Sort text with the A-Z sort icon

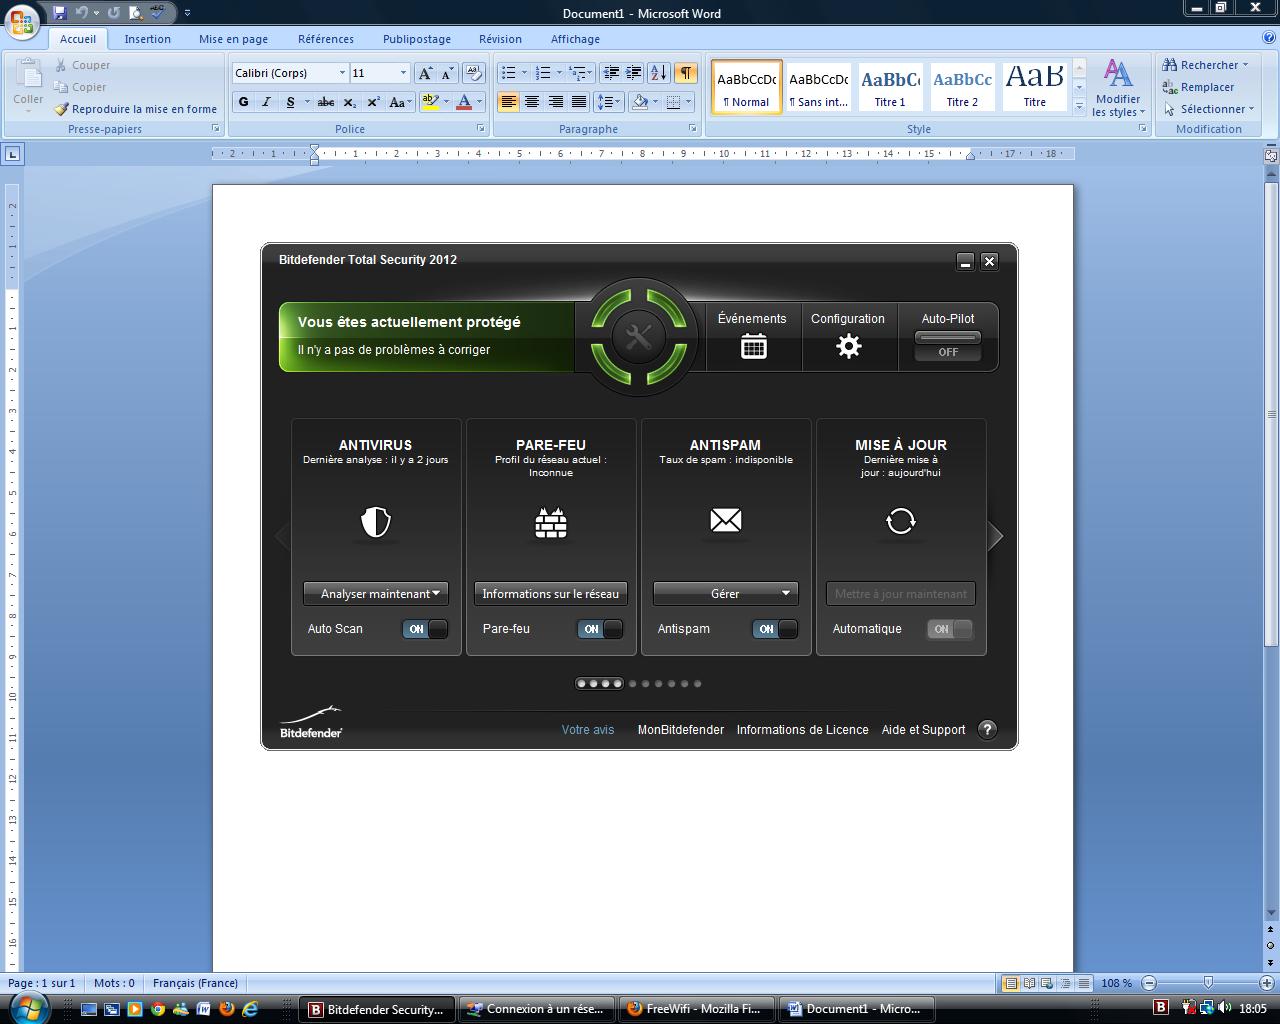click(659, 73)
